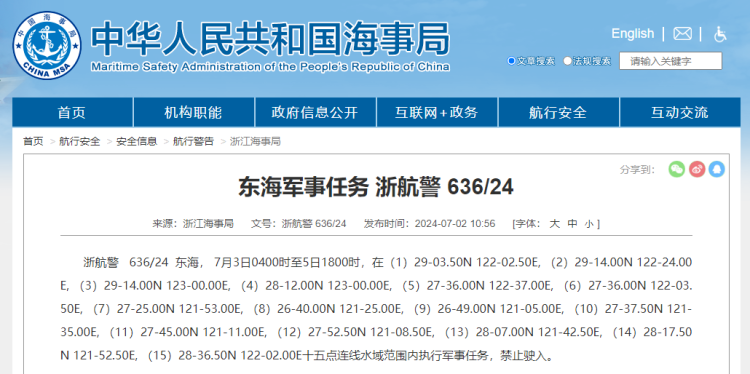Select the 文章搜索 radio button
750x374 pixels.
511,61
